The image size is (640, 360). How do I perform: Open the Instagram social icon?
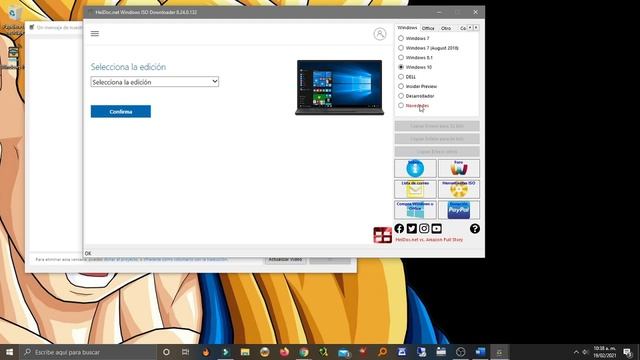click(x=424, y=229)
